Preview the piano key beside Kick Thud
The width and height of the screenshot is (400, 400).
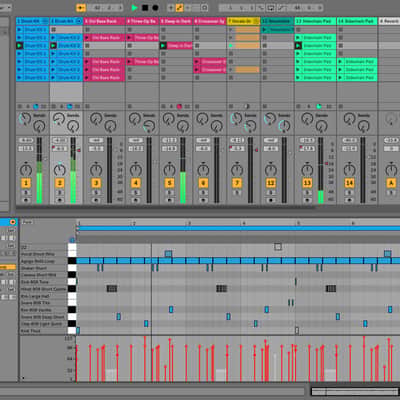click(x=72, y=331)
